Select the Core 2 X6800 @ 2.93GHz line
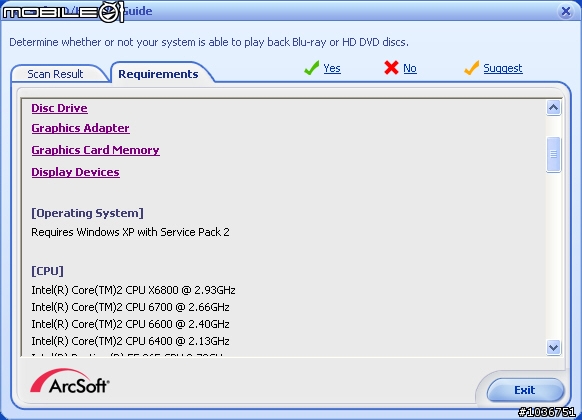Viewport: 582px width, 420px height. [133, 290]
